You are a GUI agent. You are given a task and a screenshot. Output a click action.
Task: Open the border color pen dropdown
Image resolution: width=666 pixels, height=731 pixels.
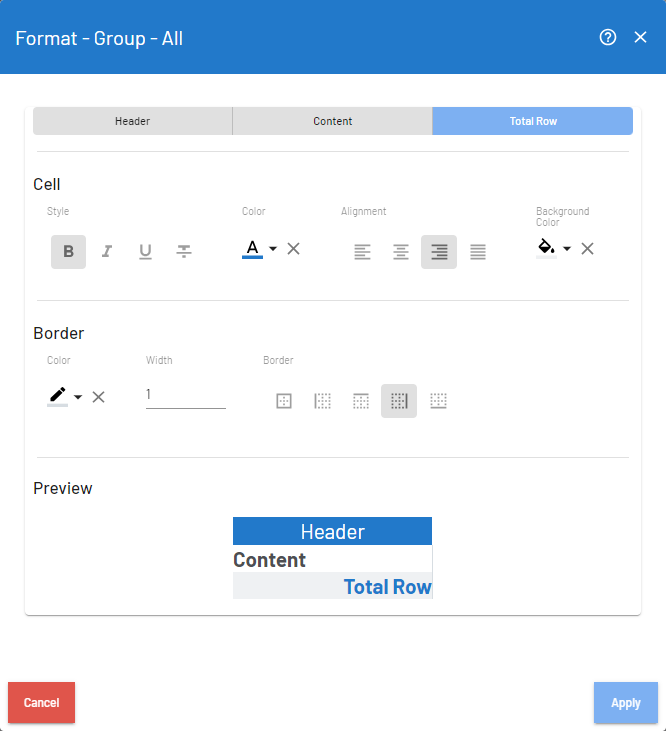point(78,397)
